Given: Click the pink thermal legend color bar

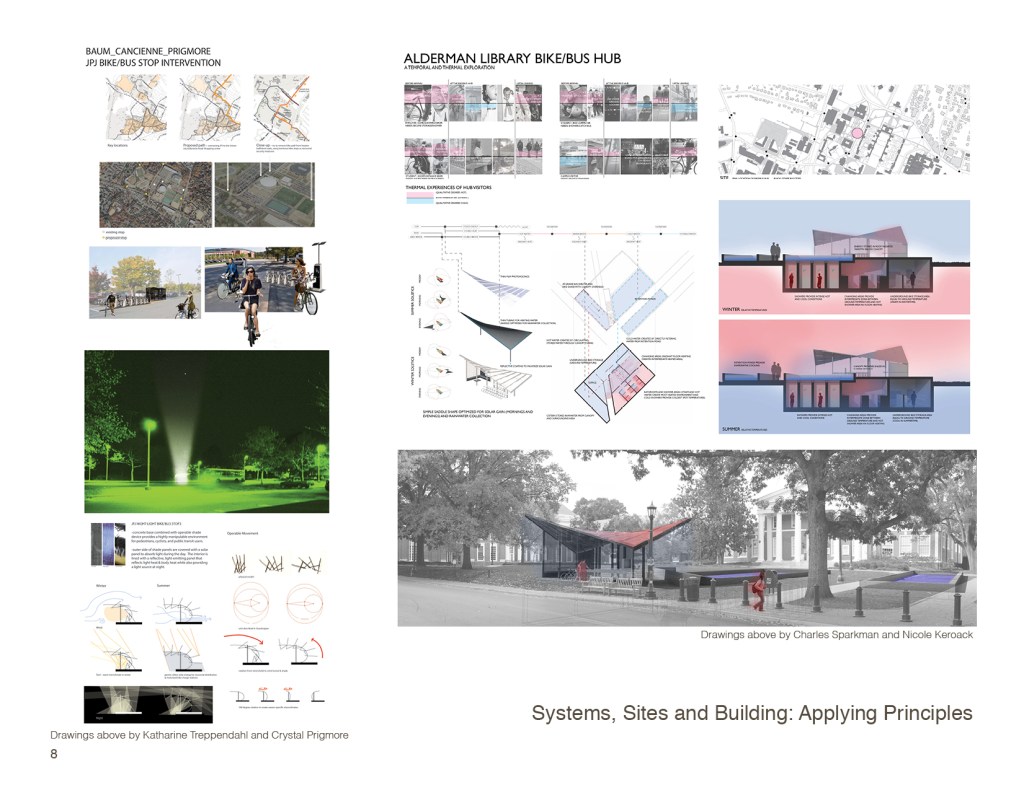Looking at the screenshot, I should click(427, 198).
